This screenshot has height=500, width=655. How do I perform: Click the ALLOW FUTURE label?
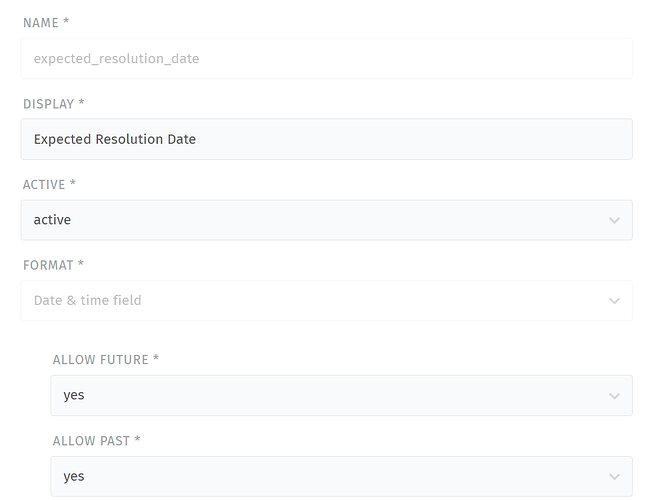(x=106, y=359)
